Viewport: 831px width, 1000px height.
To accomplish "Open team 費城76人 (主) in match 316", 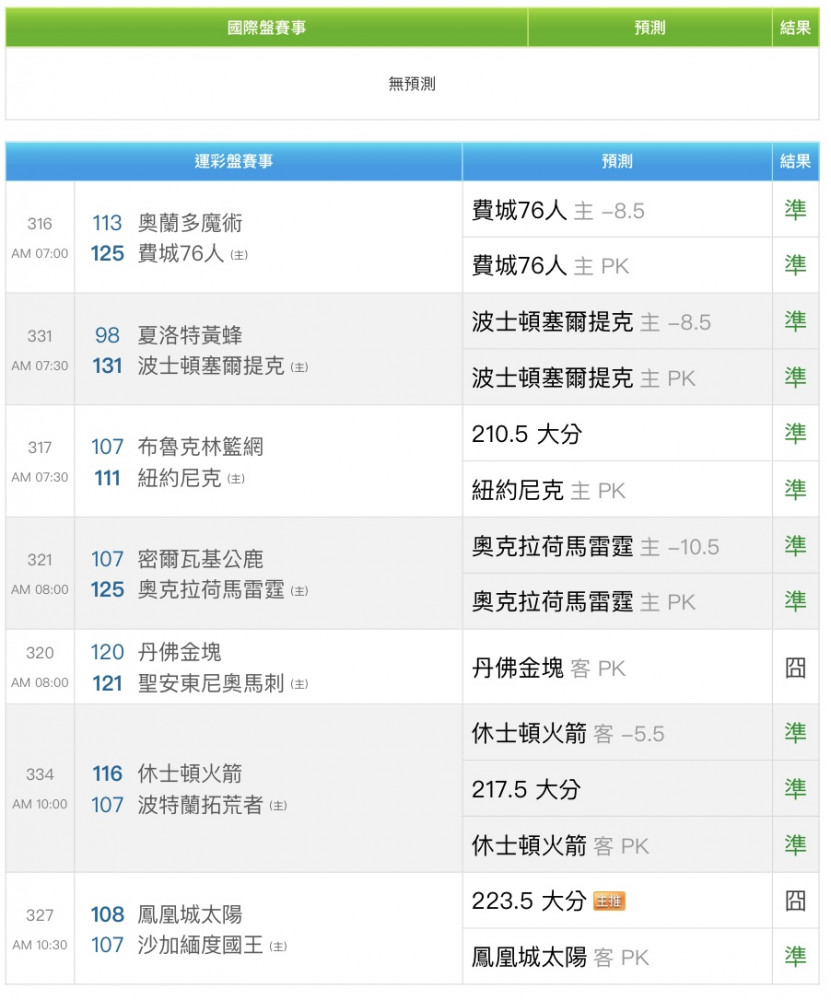I will pyautogui.click(x=193, y=254).
